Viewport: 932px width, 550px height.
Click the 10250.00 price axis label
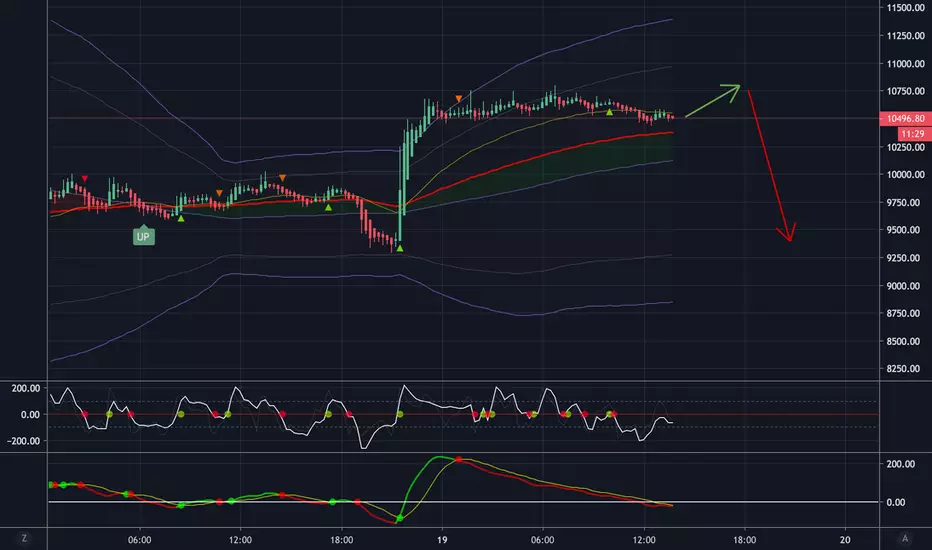click(x=905, y=147)
